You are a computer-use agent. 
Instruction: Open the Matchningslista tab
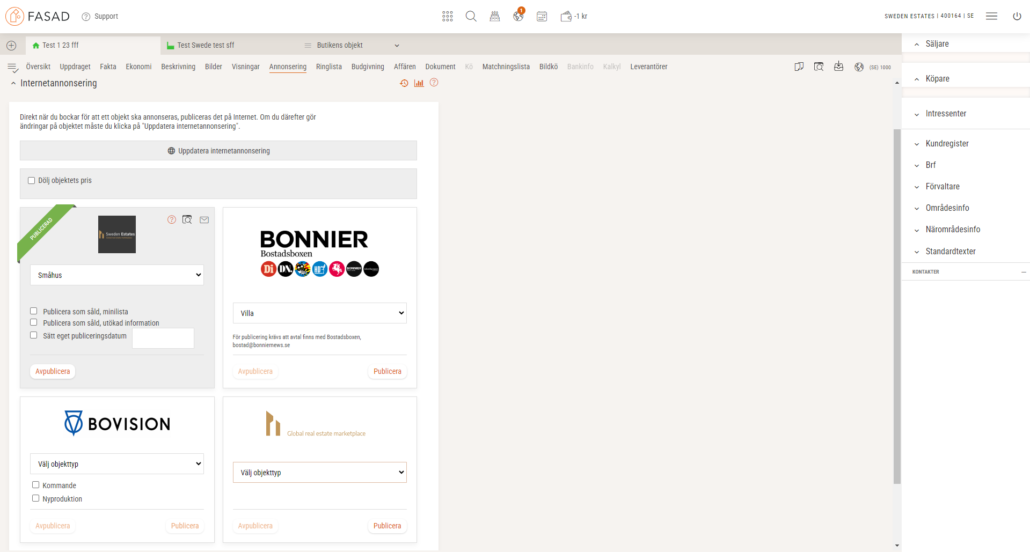click(506, 66)
